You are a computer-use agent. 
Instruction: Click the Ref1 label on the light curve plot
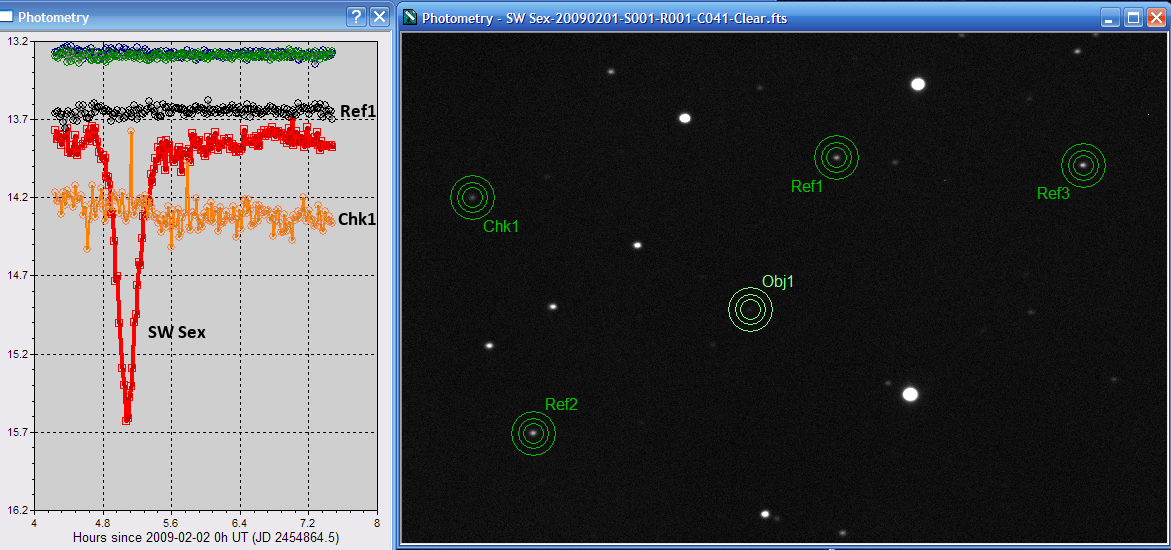click(x=357, y=111)
